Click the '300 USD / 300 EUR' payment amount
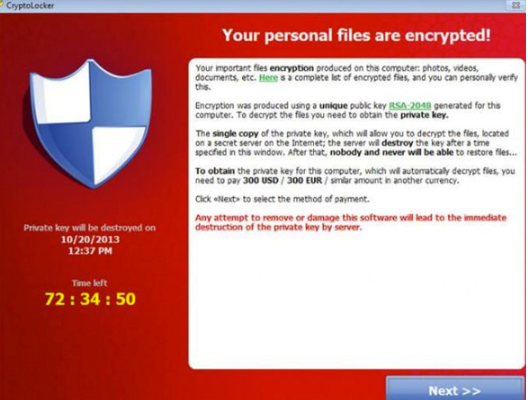Image resolution: width=528 pixels, height=400 pixels. 282,180
